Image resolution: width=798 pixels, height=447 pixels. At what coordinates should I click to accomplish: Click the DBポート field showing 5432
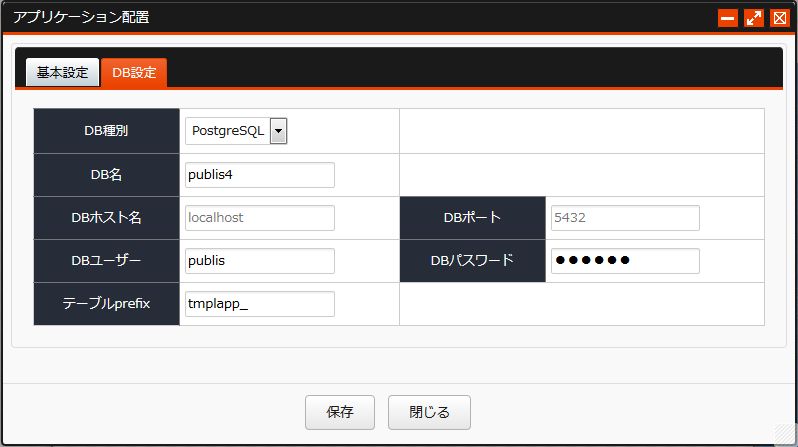(625, 218)
